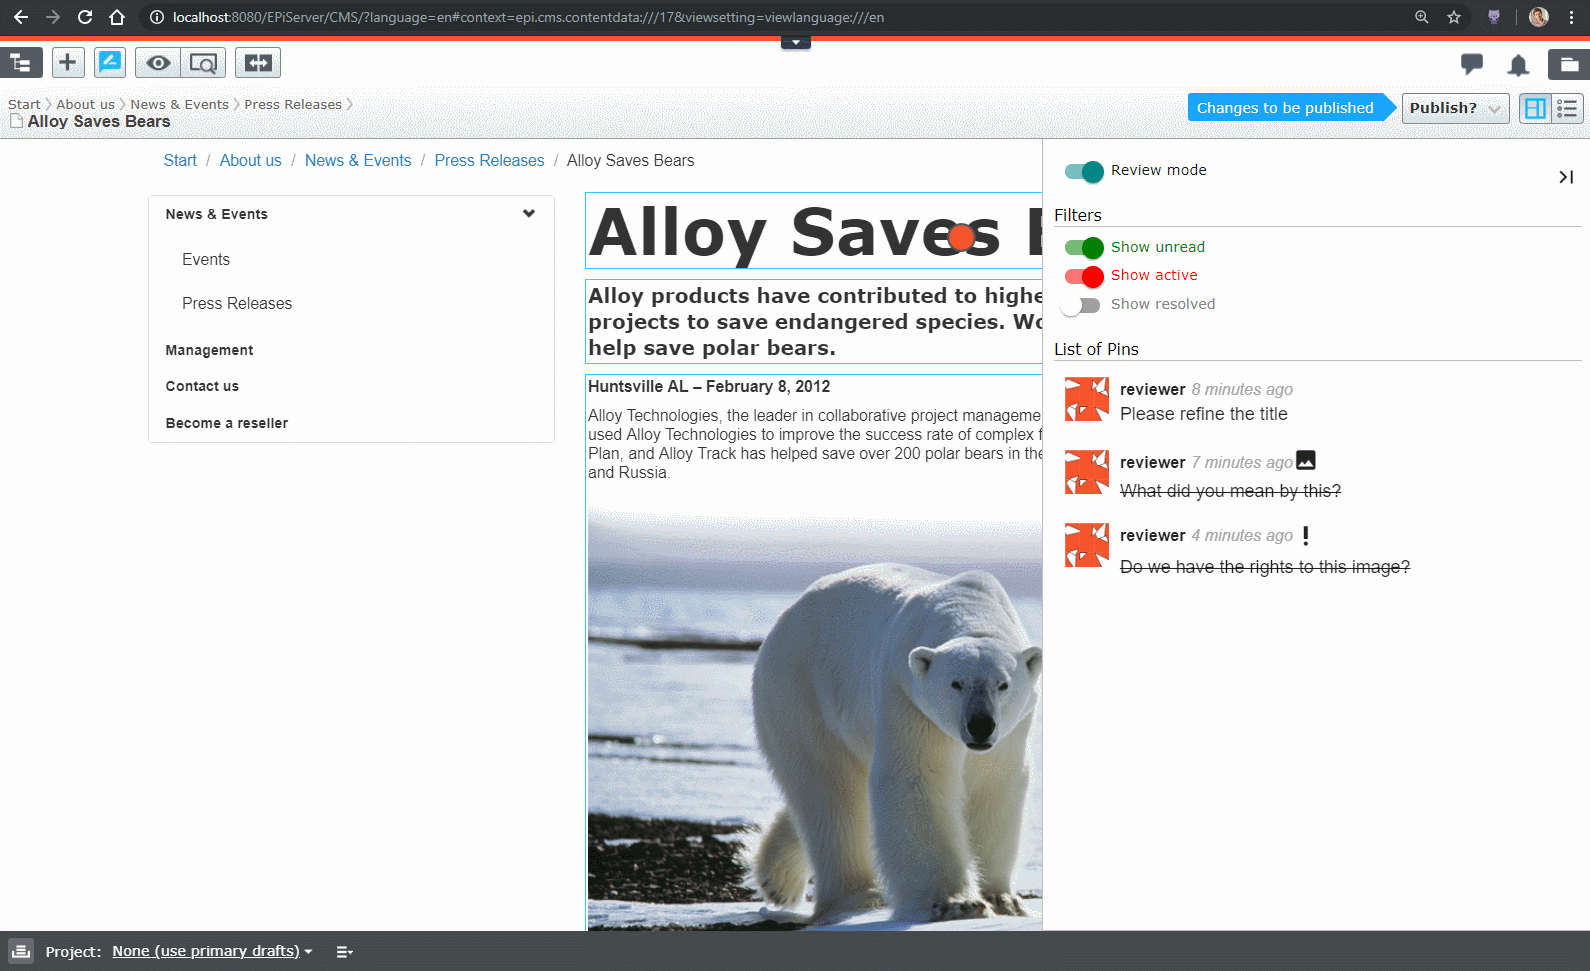Click About us in CMS top breadcrumb
Viewport: 1590px width, 971px height.
tap(85, 104)
